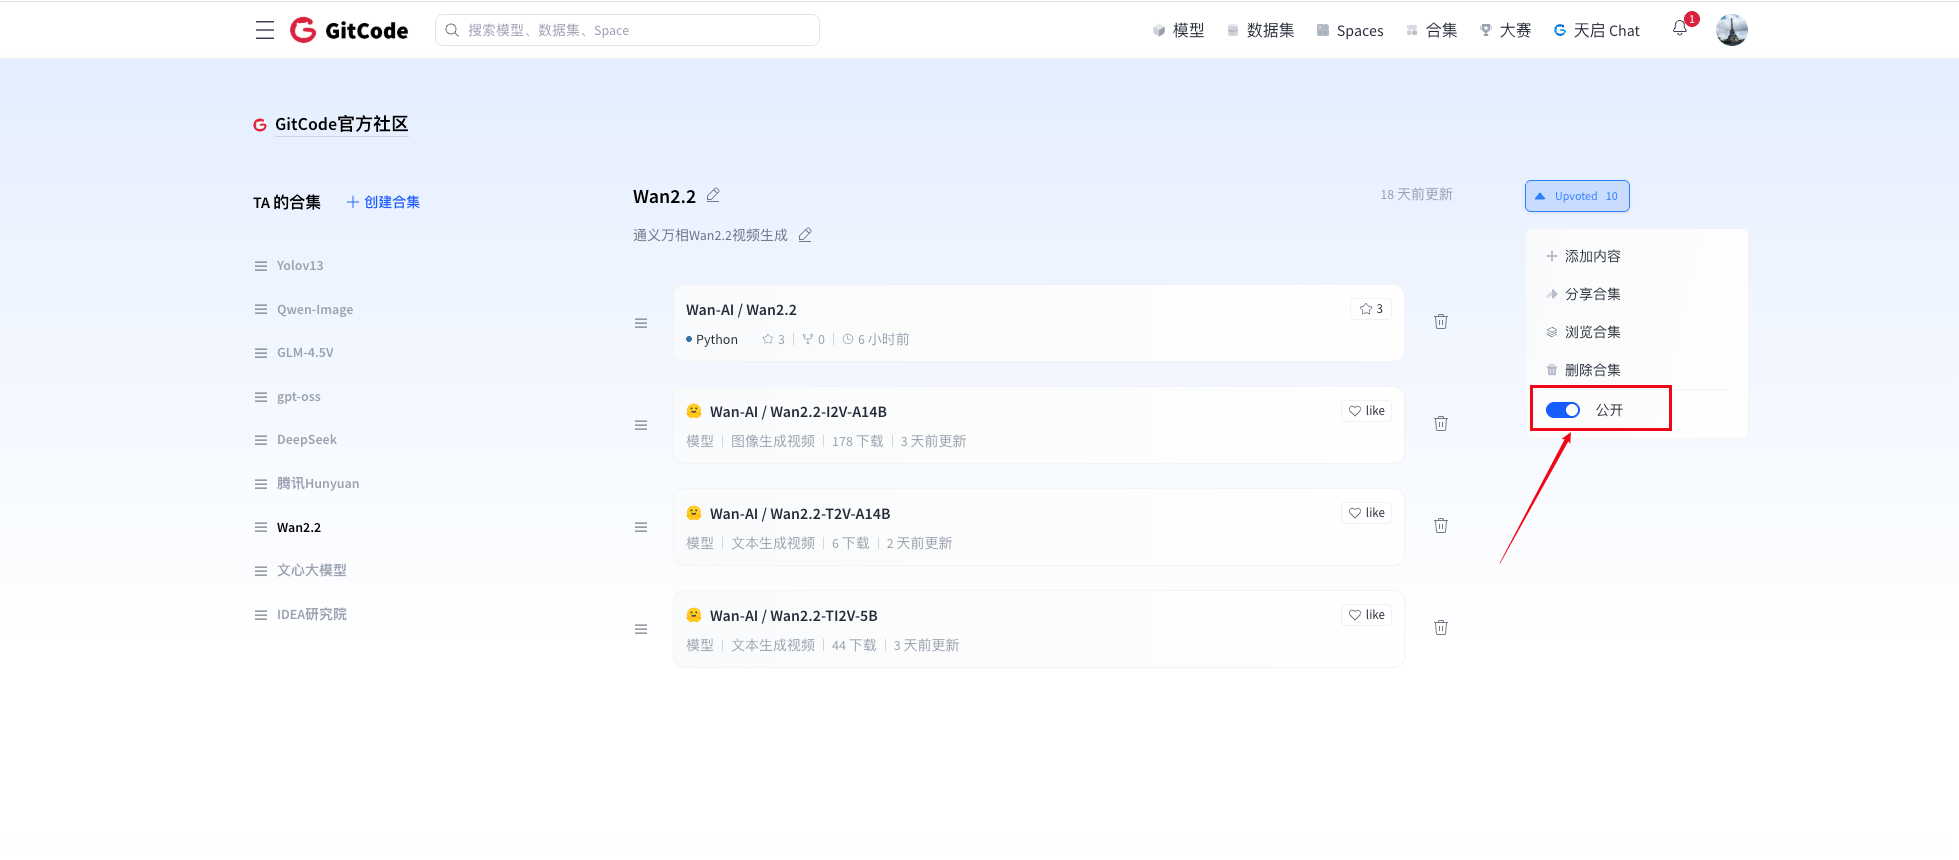1959x860 pixels.
Task: Click reorder handle for Wan-AI / Wan2.2 card
Action: coord(641,323)
